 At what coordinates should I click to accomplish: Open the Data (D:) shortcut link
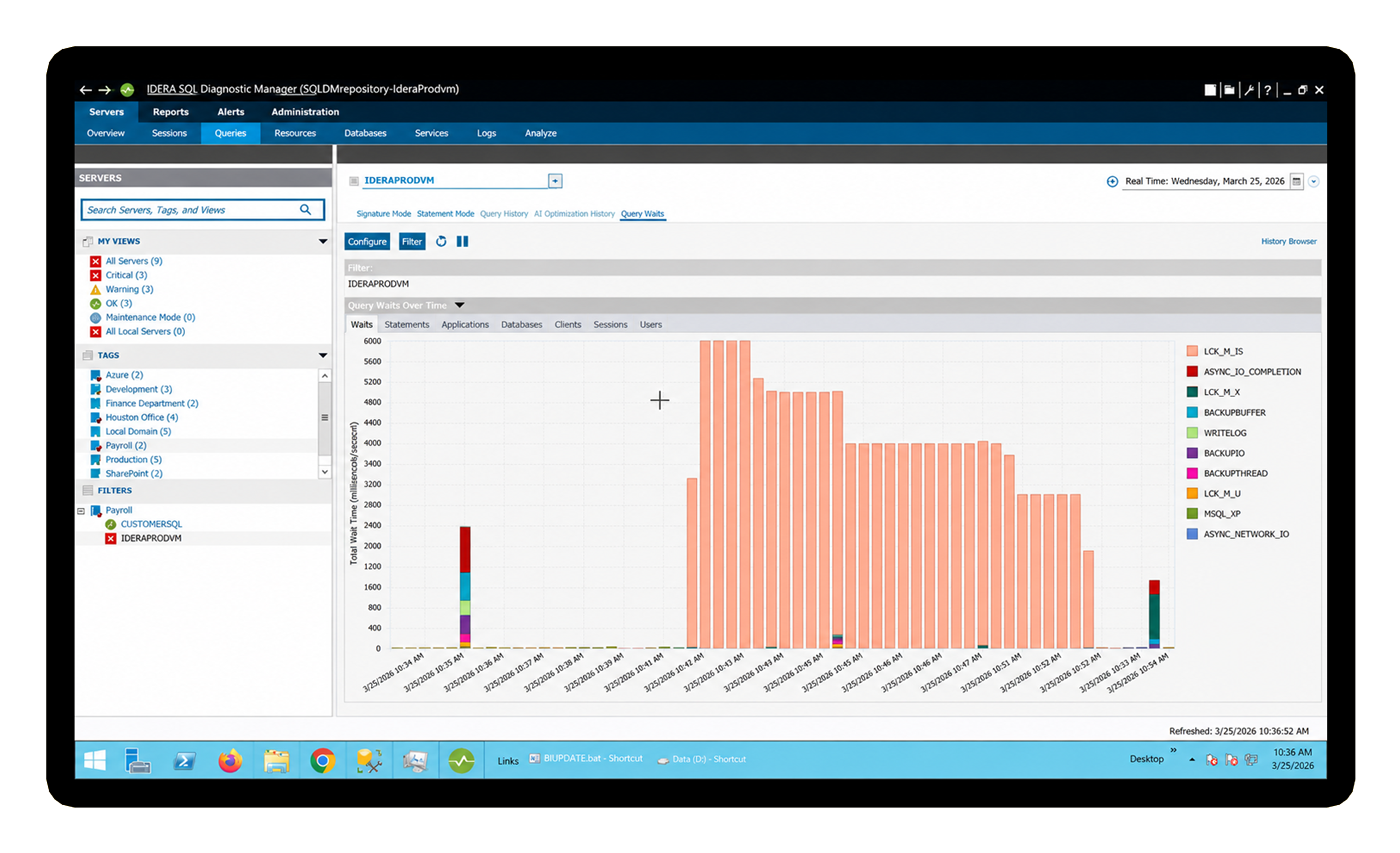[x=701, y=759]
